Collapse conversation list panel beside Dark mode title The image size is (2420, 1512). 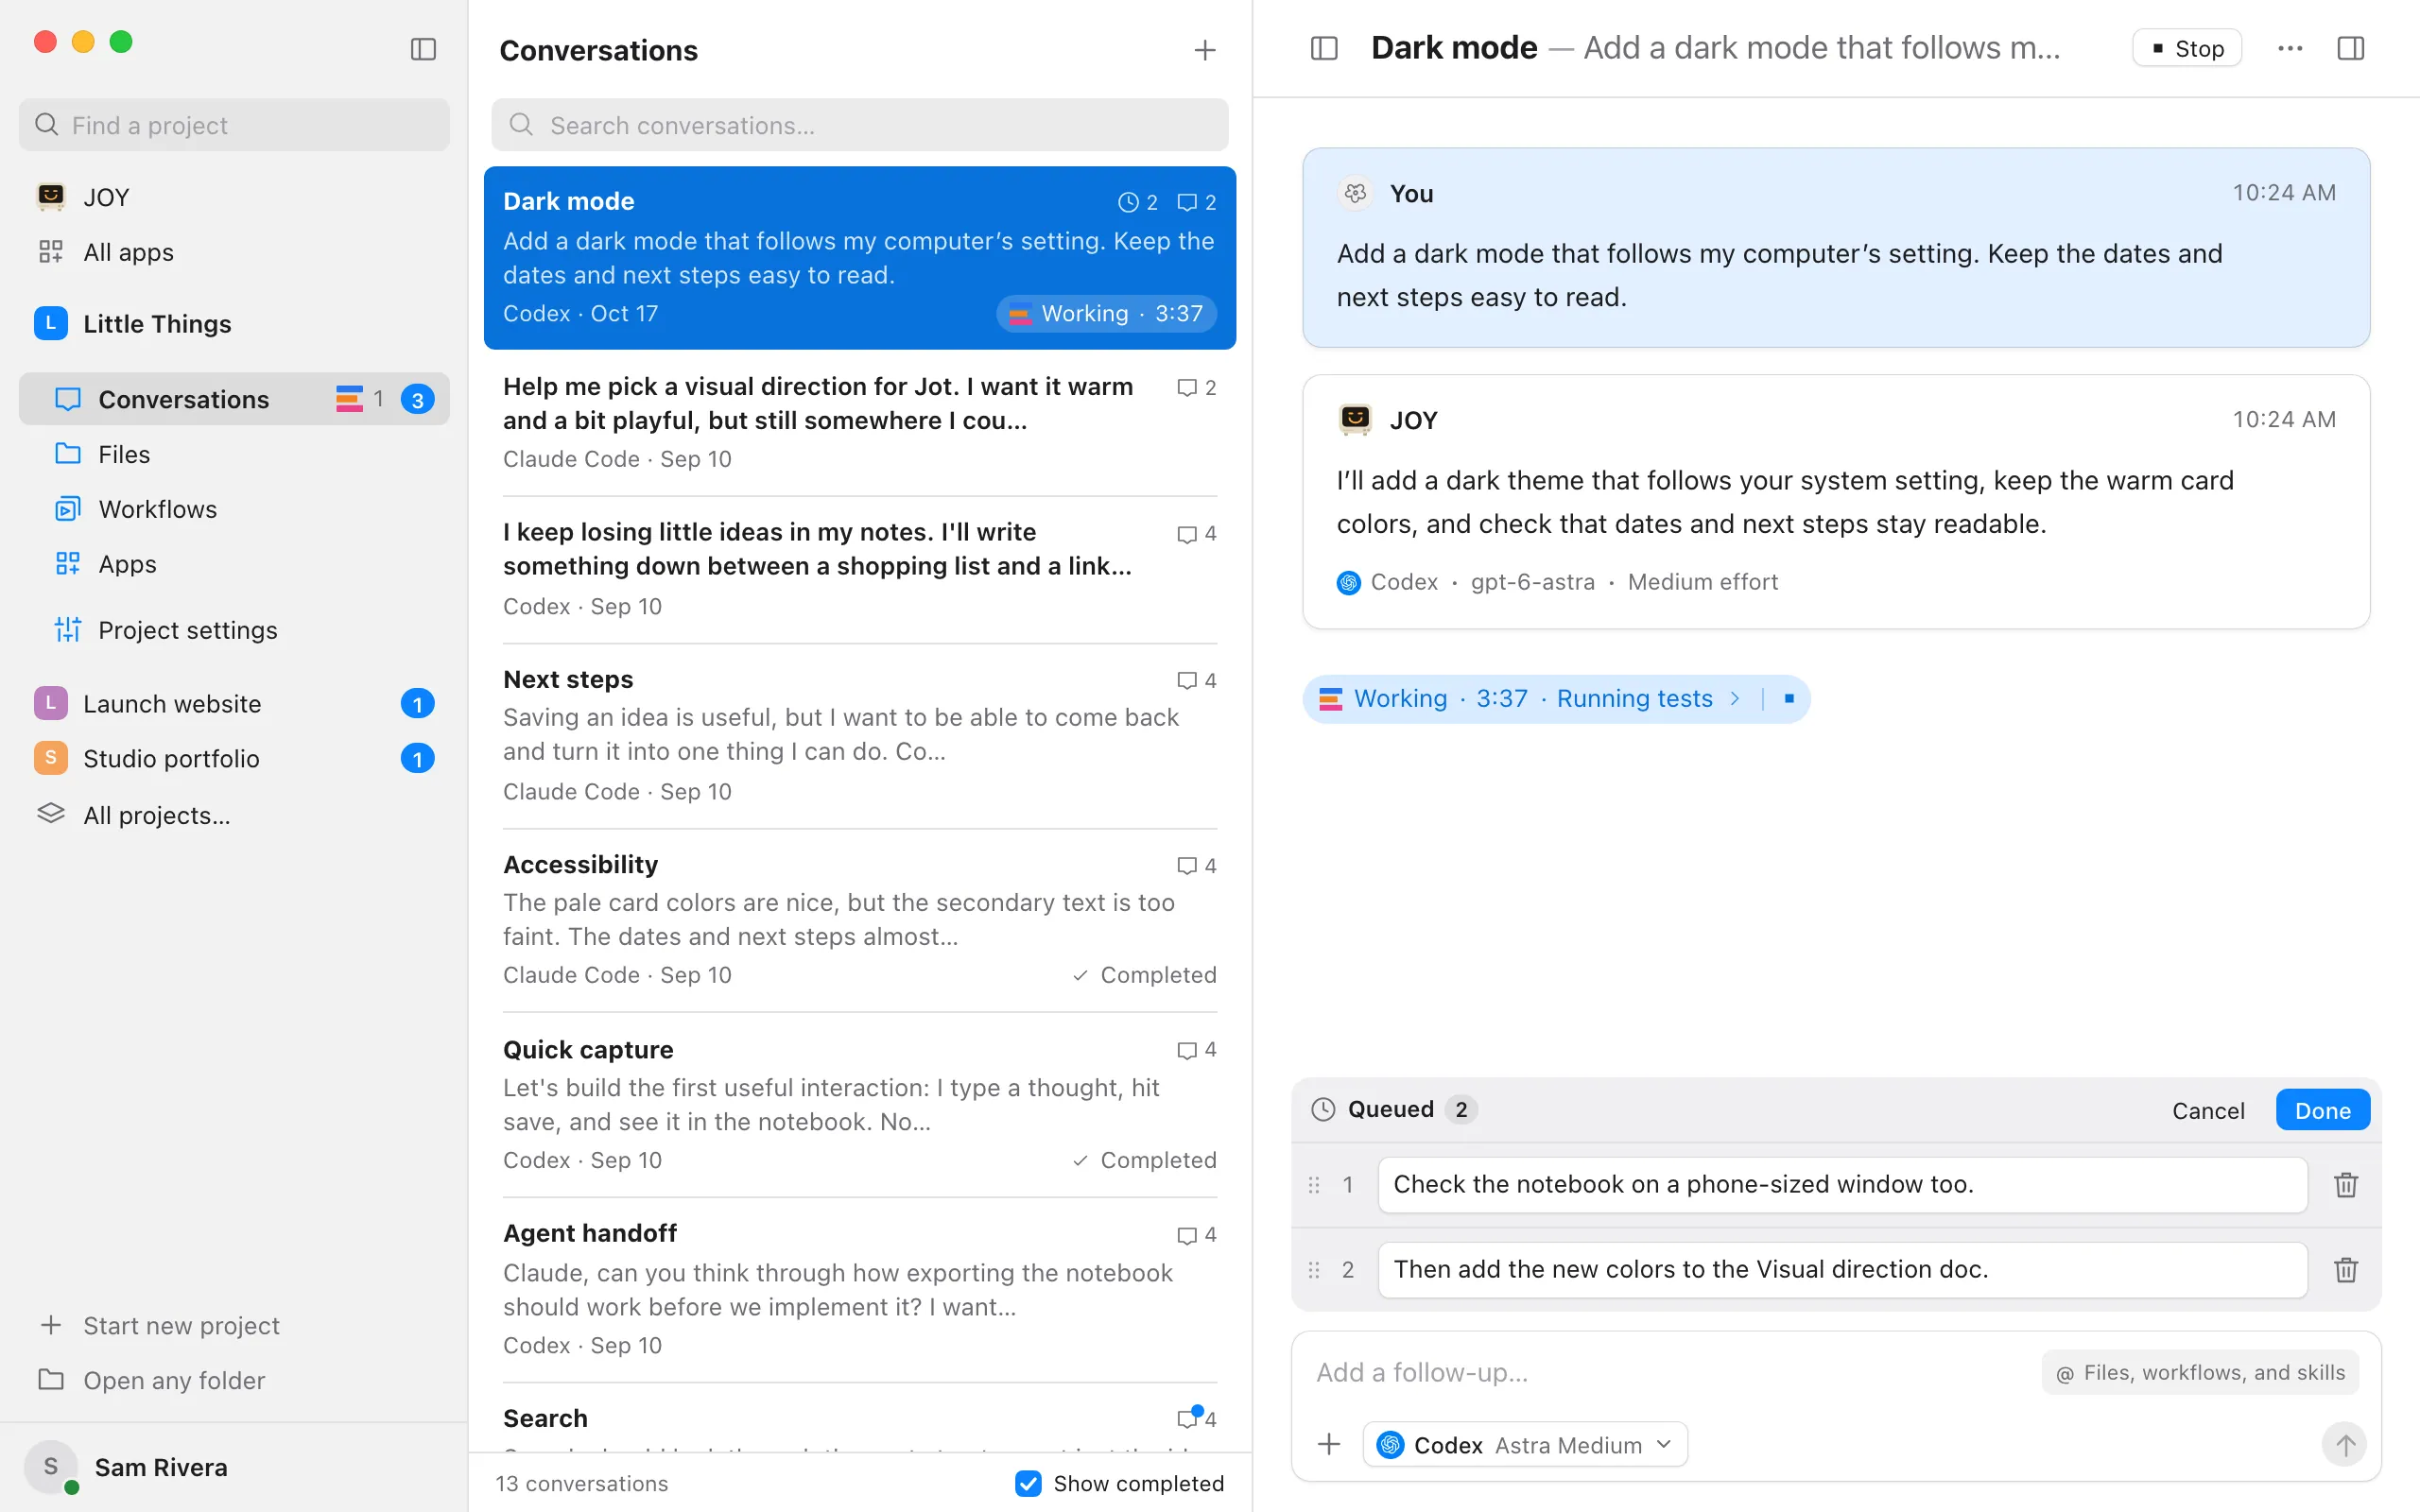point(1324,48)
